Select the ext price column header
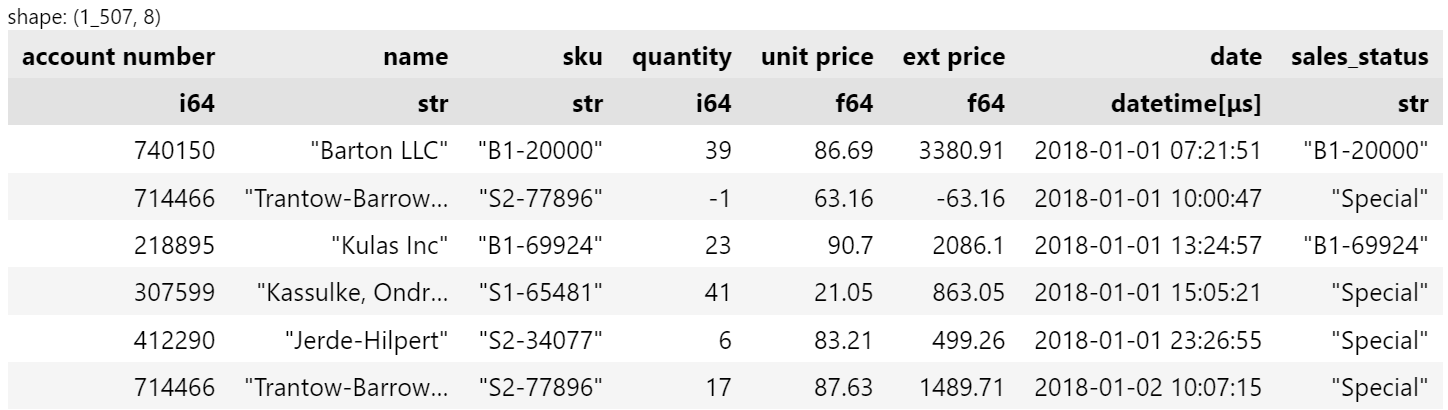Viewport: 1448px width, 410px height. click(953, 57)
